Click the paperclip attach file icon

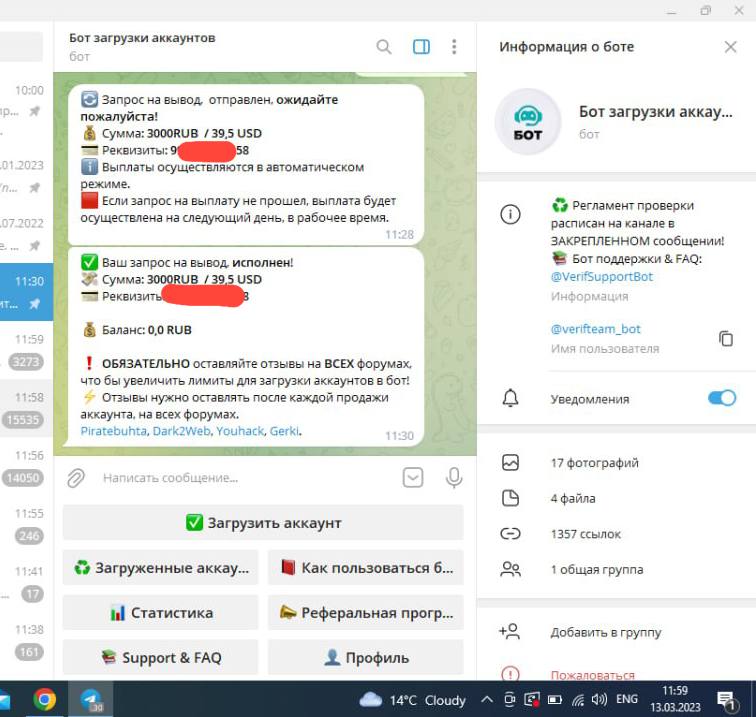76,478
